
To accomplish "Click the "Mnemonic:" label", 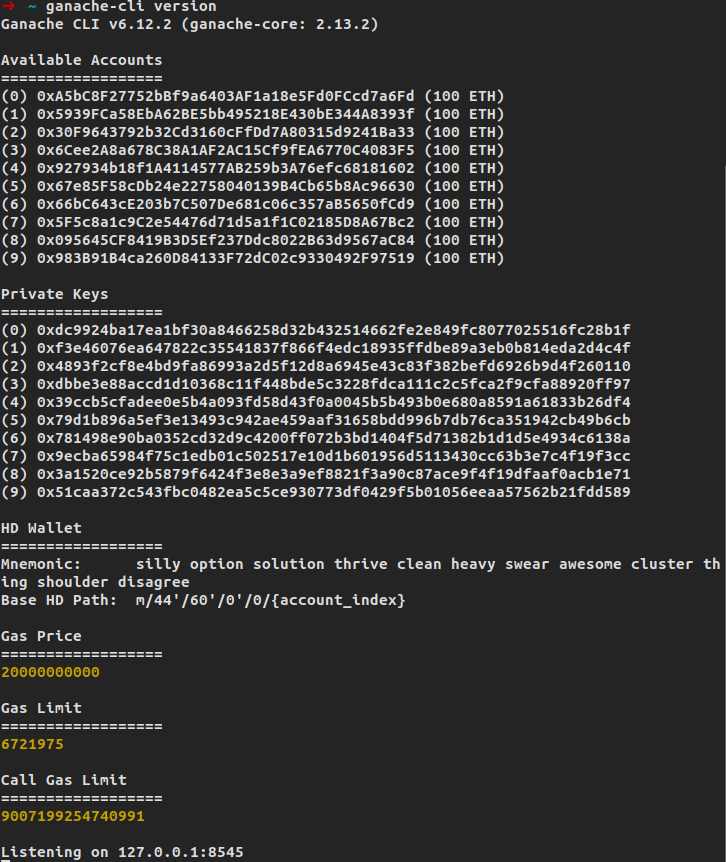I will click(41, 564).
